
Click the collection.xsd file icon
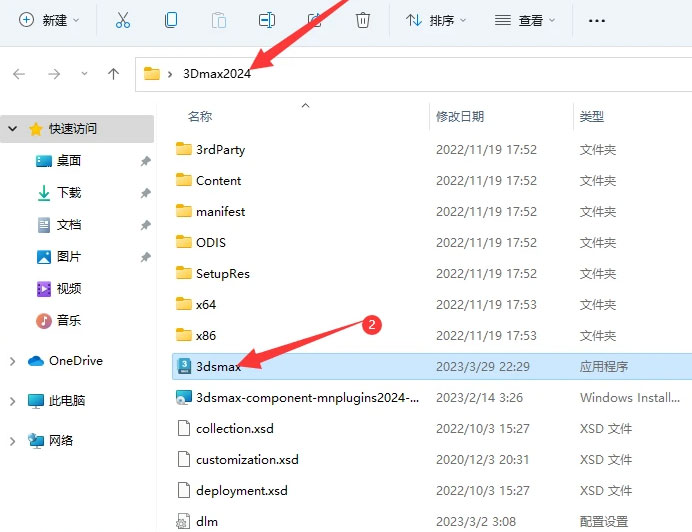pyautogui.click(x=184, y=428)
